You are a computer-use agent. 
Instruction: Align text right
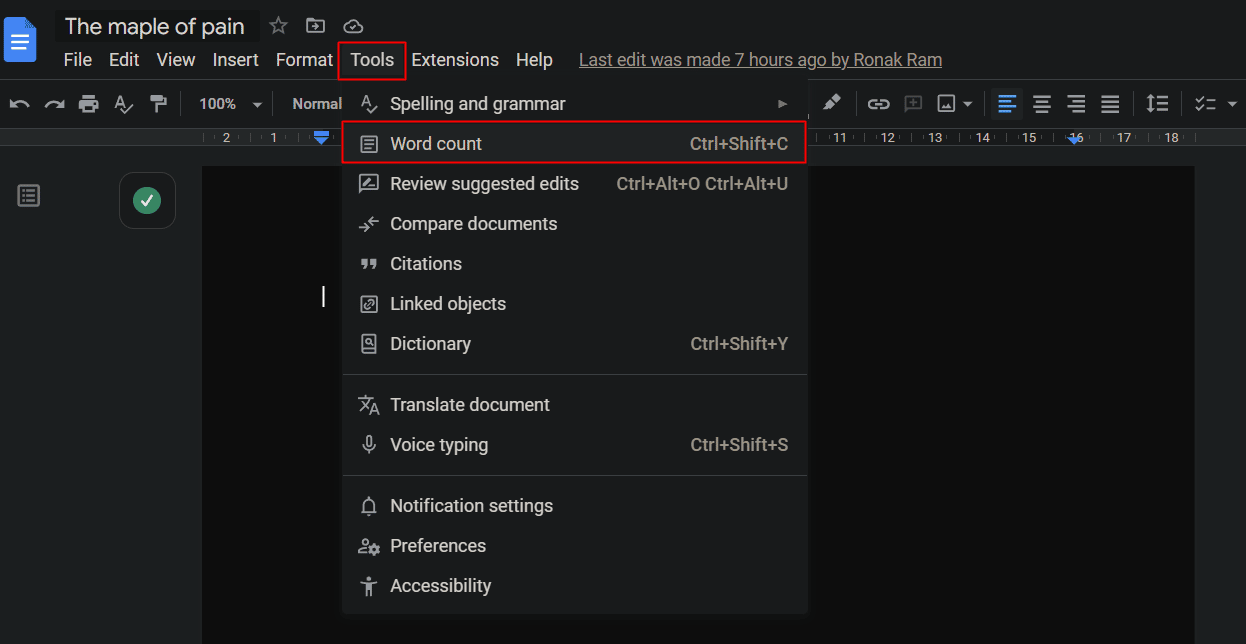[1076, 104]
